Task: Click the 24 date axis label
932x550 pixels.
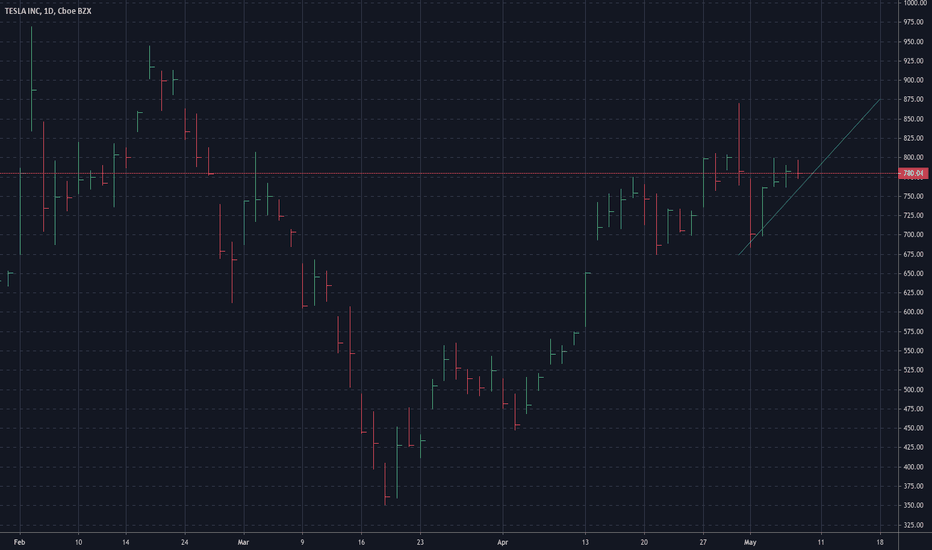Action: pyautogui.click(x=184, y=542)
